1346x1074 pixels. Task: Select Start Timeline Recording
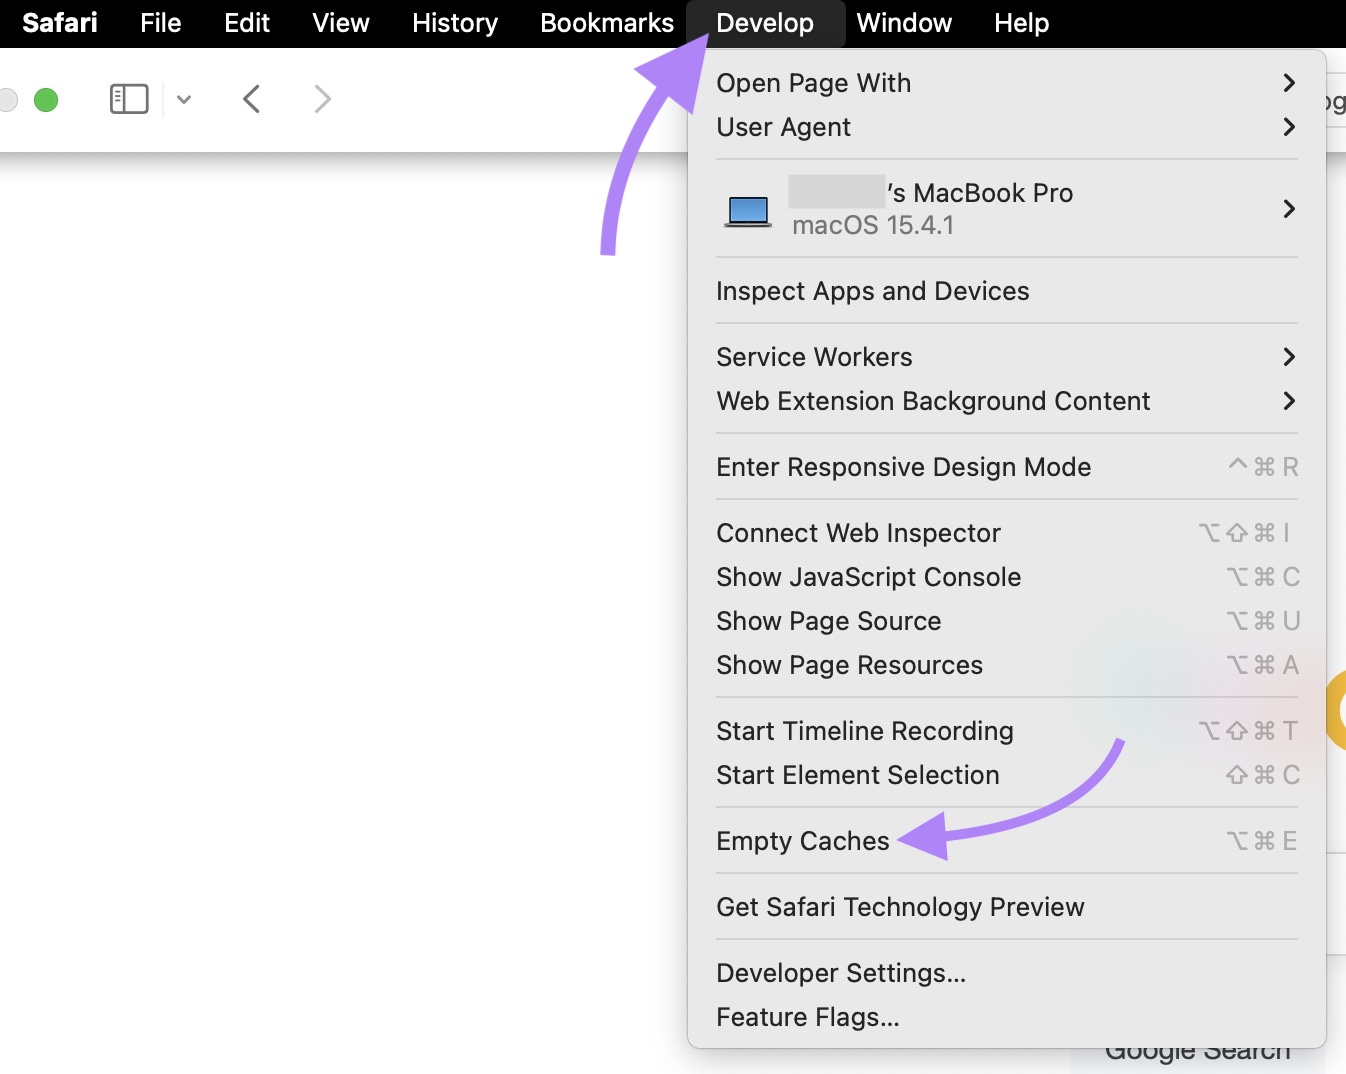click(x=864, y=730)
